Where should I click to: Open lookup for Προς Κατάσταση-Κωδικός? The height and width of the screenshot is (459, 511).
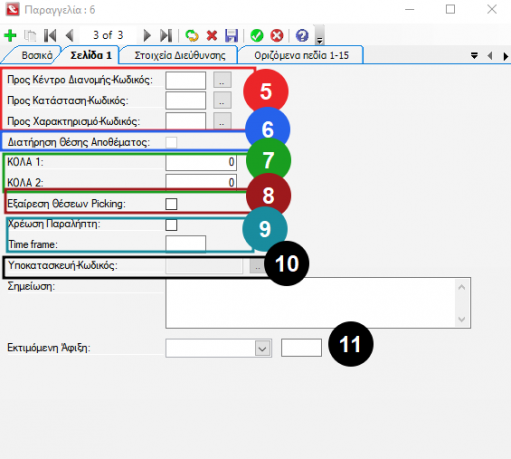point(222,100)
